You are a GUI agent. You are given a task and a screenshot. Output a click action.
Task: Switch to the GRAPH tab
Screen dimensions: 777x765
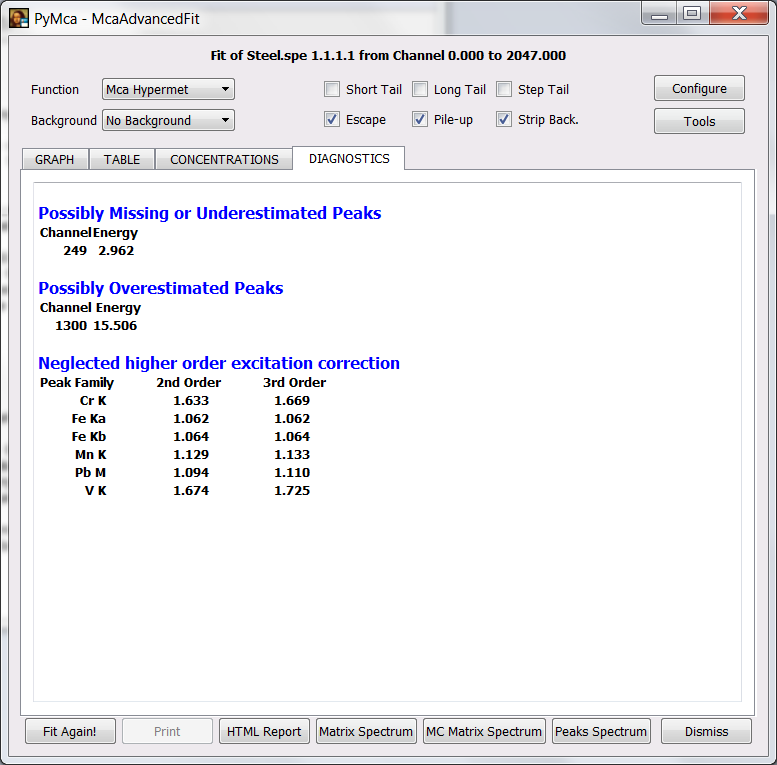55,160
